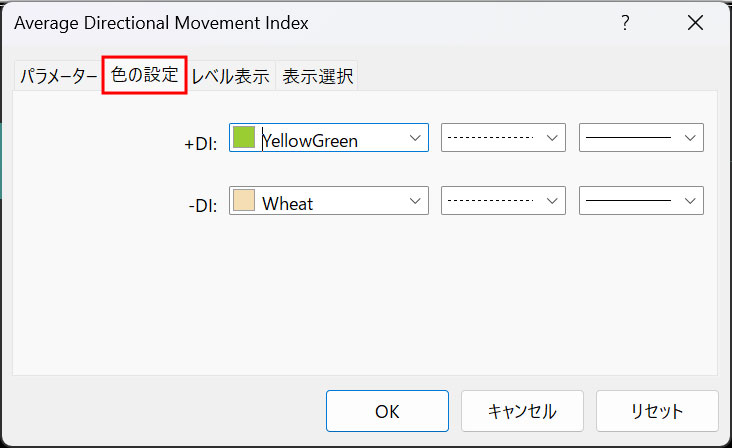Viewport: 732px width, 448px height.
Task: Confirm settings with the OK button
Action: [x=387, y=411]
